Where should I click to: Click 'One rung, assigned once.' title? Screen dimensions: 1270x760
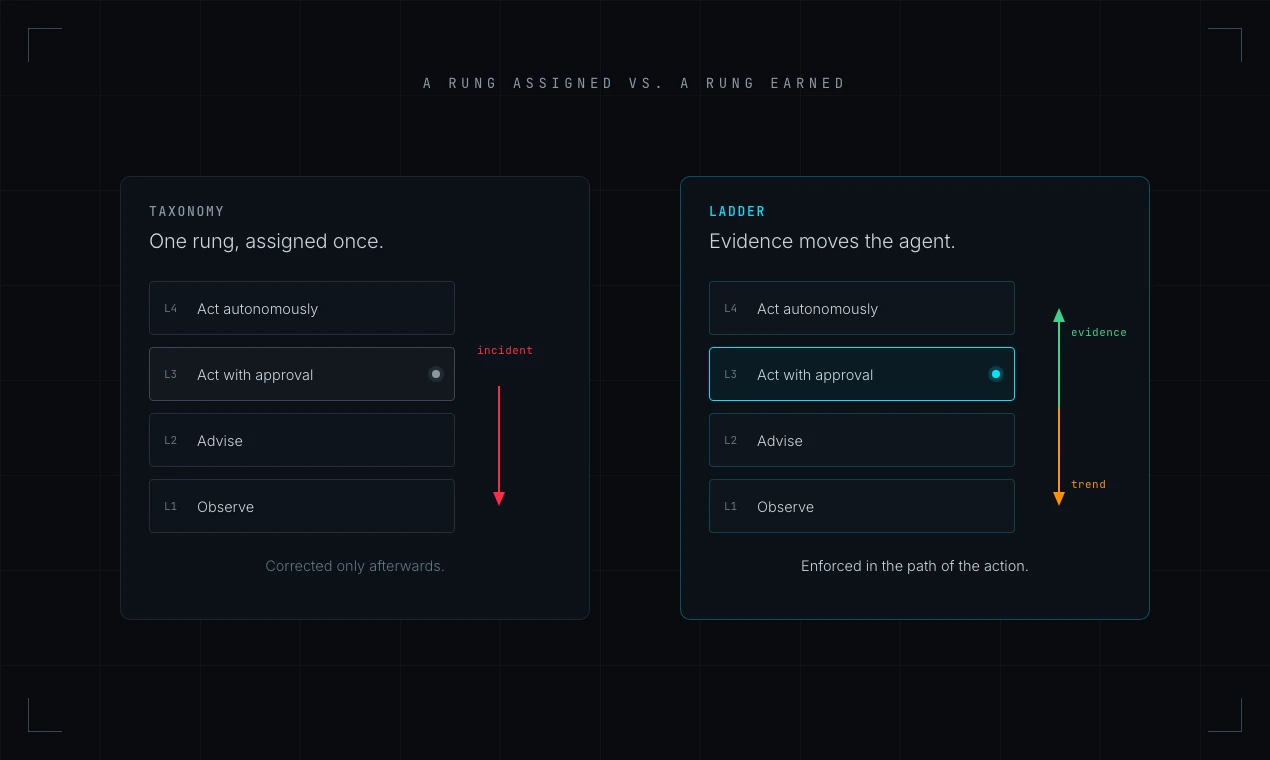click(x=266, y=241)
